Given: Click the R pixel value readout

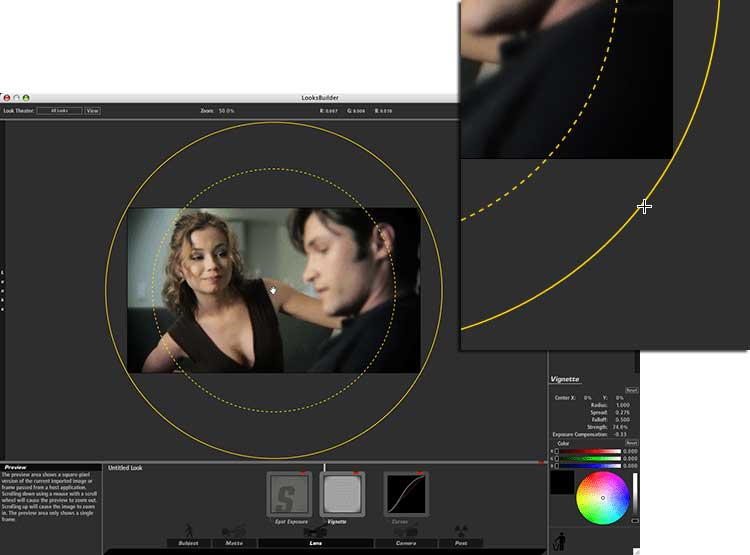Looking at the screenshot, I should [329, 111].
